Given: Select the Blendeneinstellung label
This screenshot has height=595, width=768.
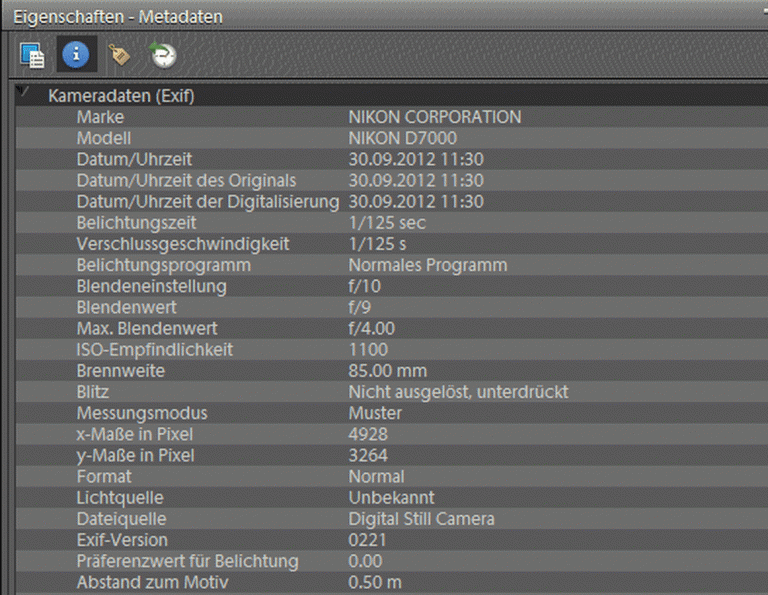Looking at the screenshot, I should point(152,286).
